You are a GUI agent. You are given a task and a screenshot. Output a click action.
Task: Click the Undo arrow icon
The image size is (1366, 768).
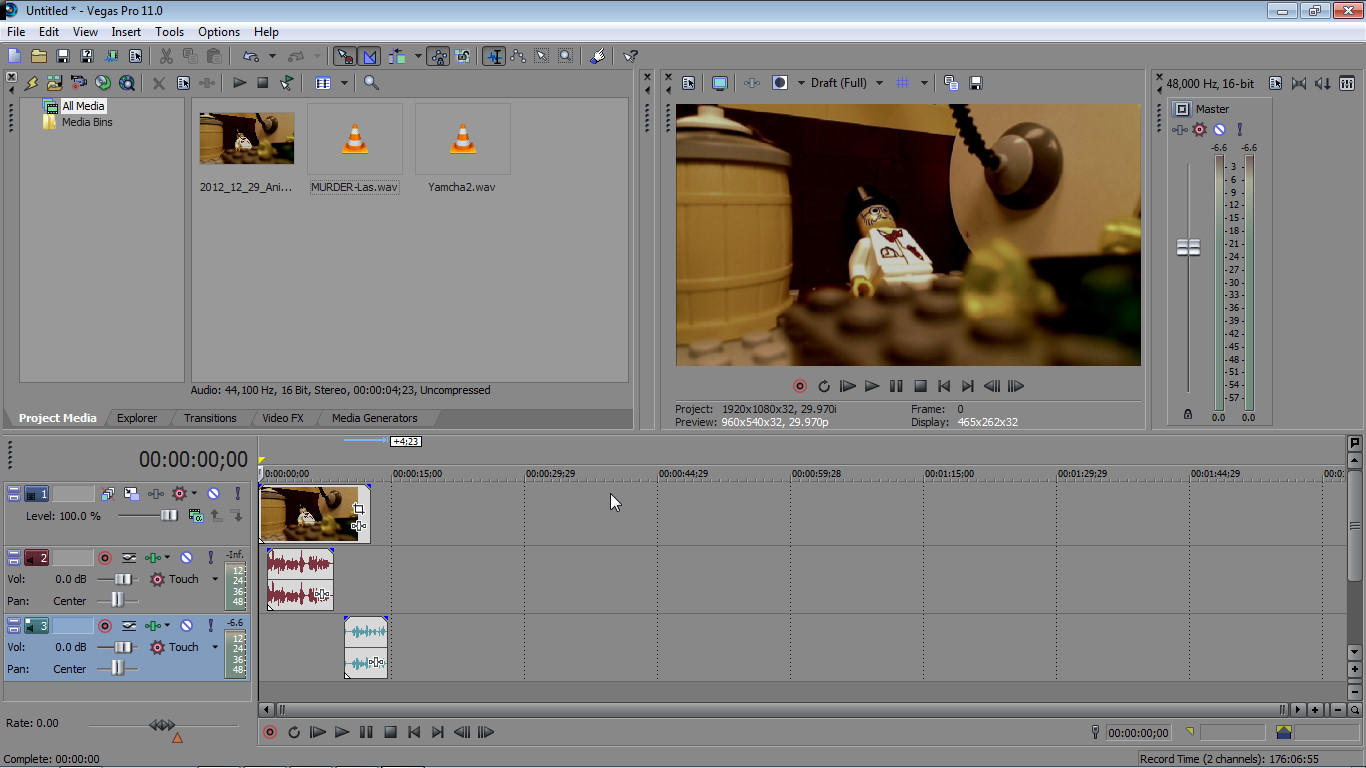250,56
